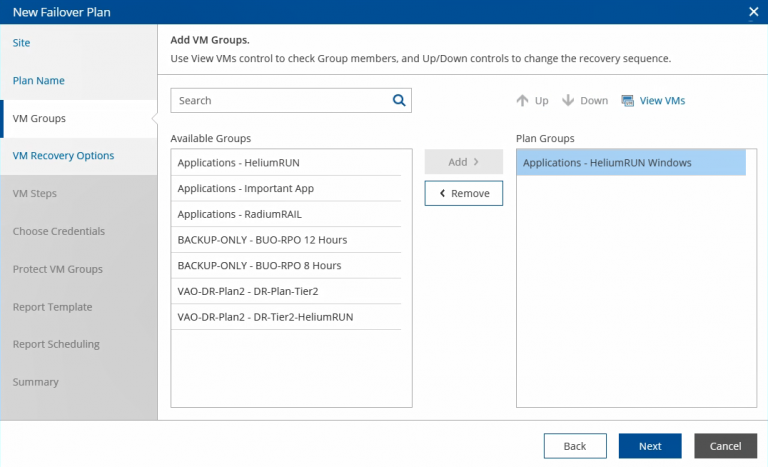
Task: Click the Up arrow icon
Action: 522,100
